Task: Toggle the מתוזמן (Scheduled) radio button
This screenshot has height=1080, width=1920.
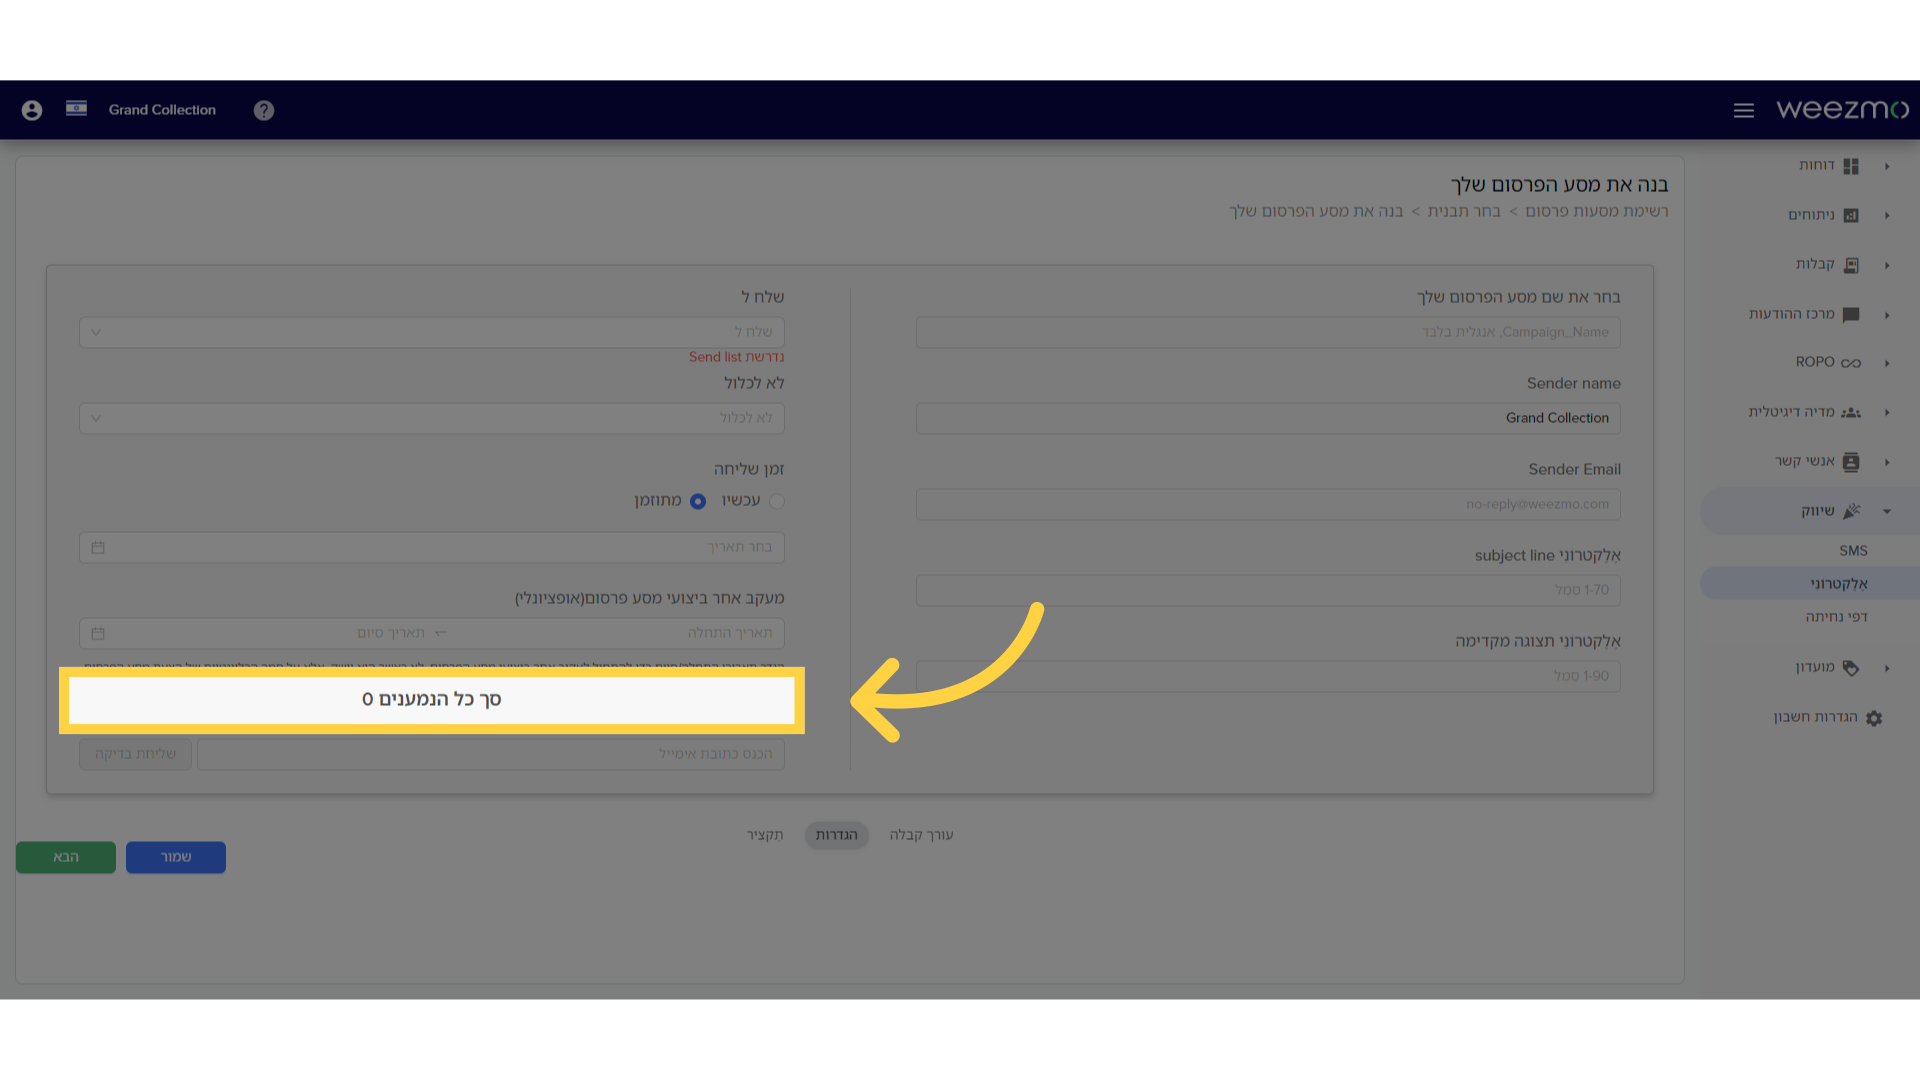Action: tap(699, 500)
